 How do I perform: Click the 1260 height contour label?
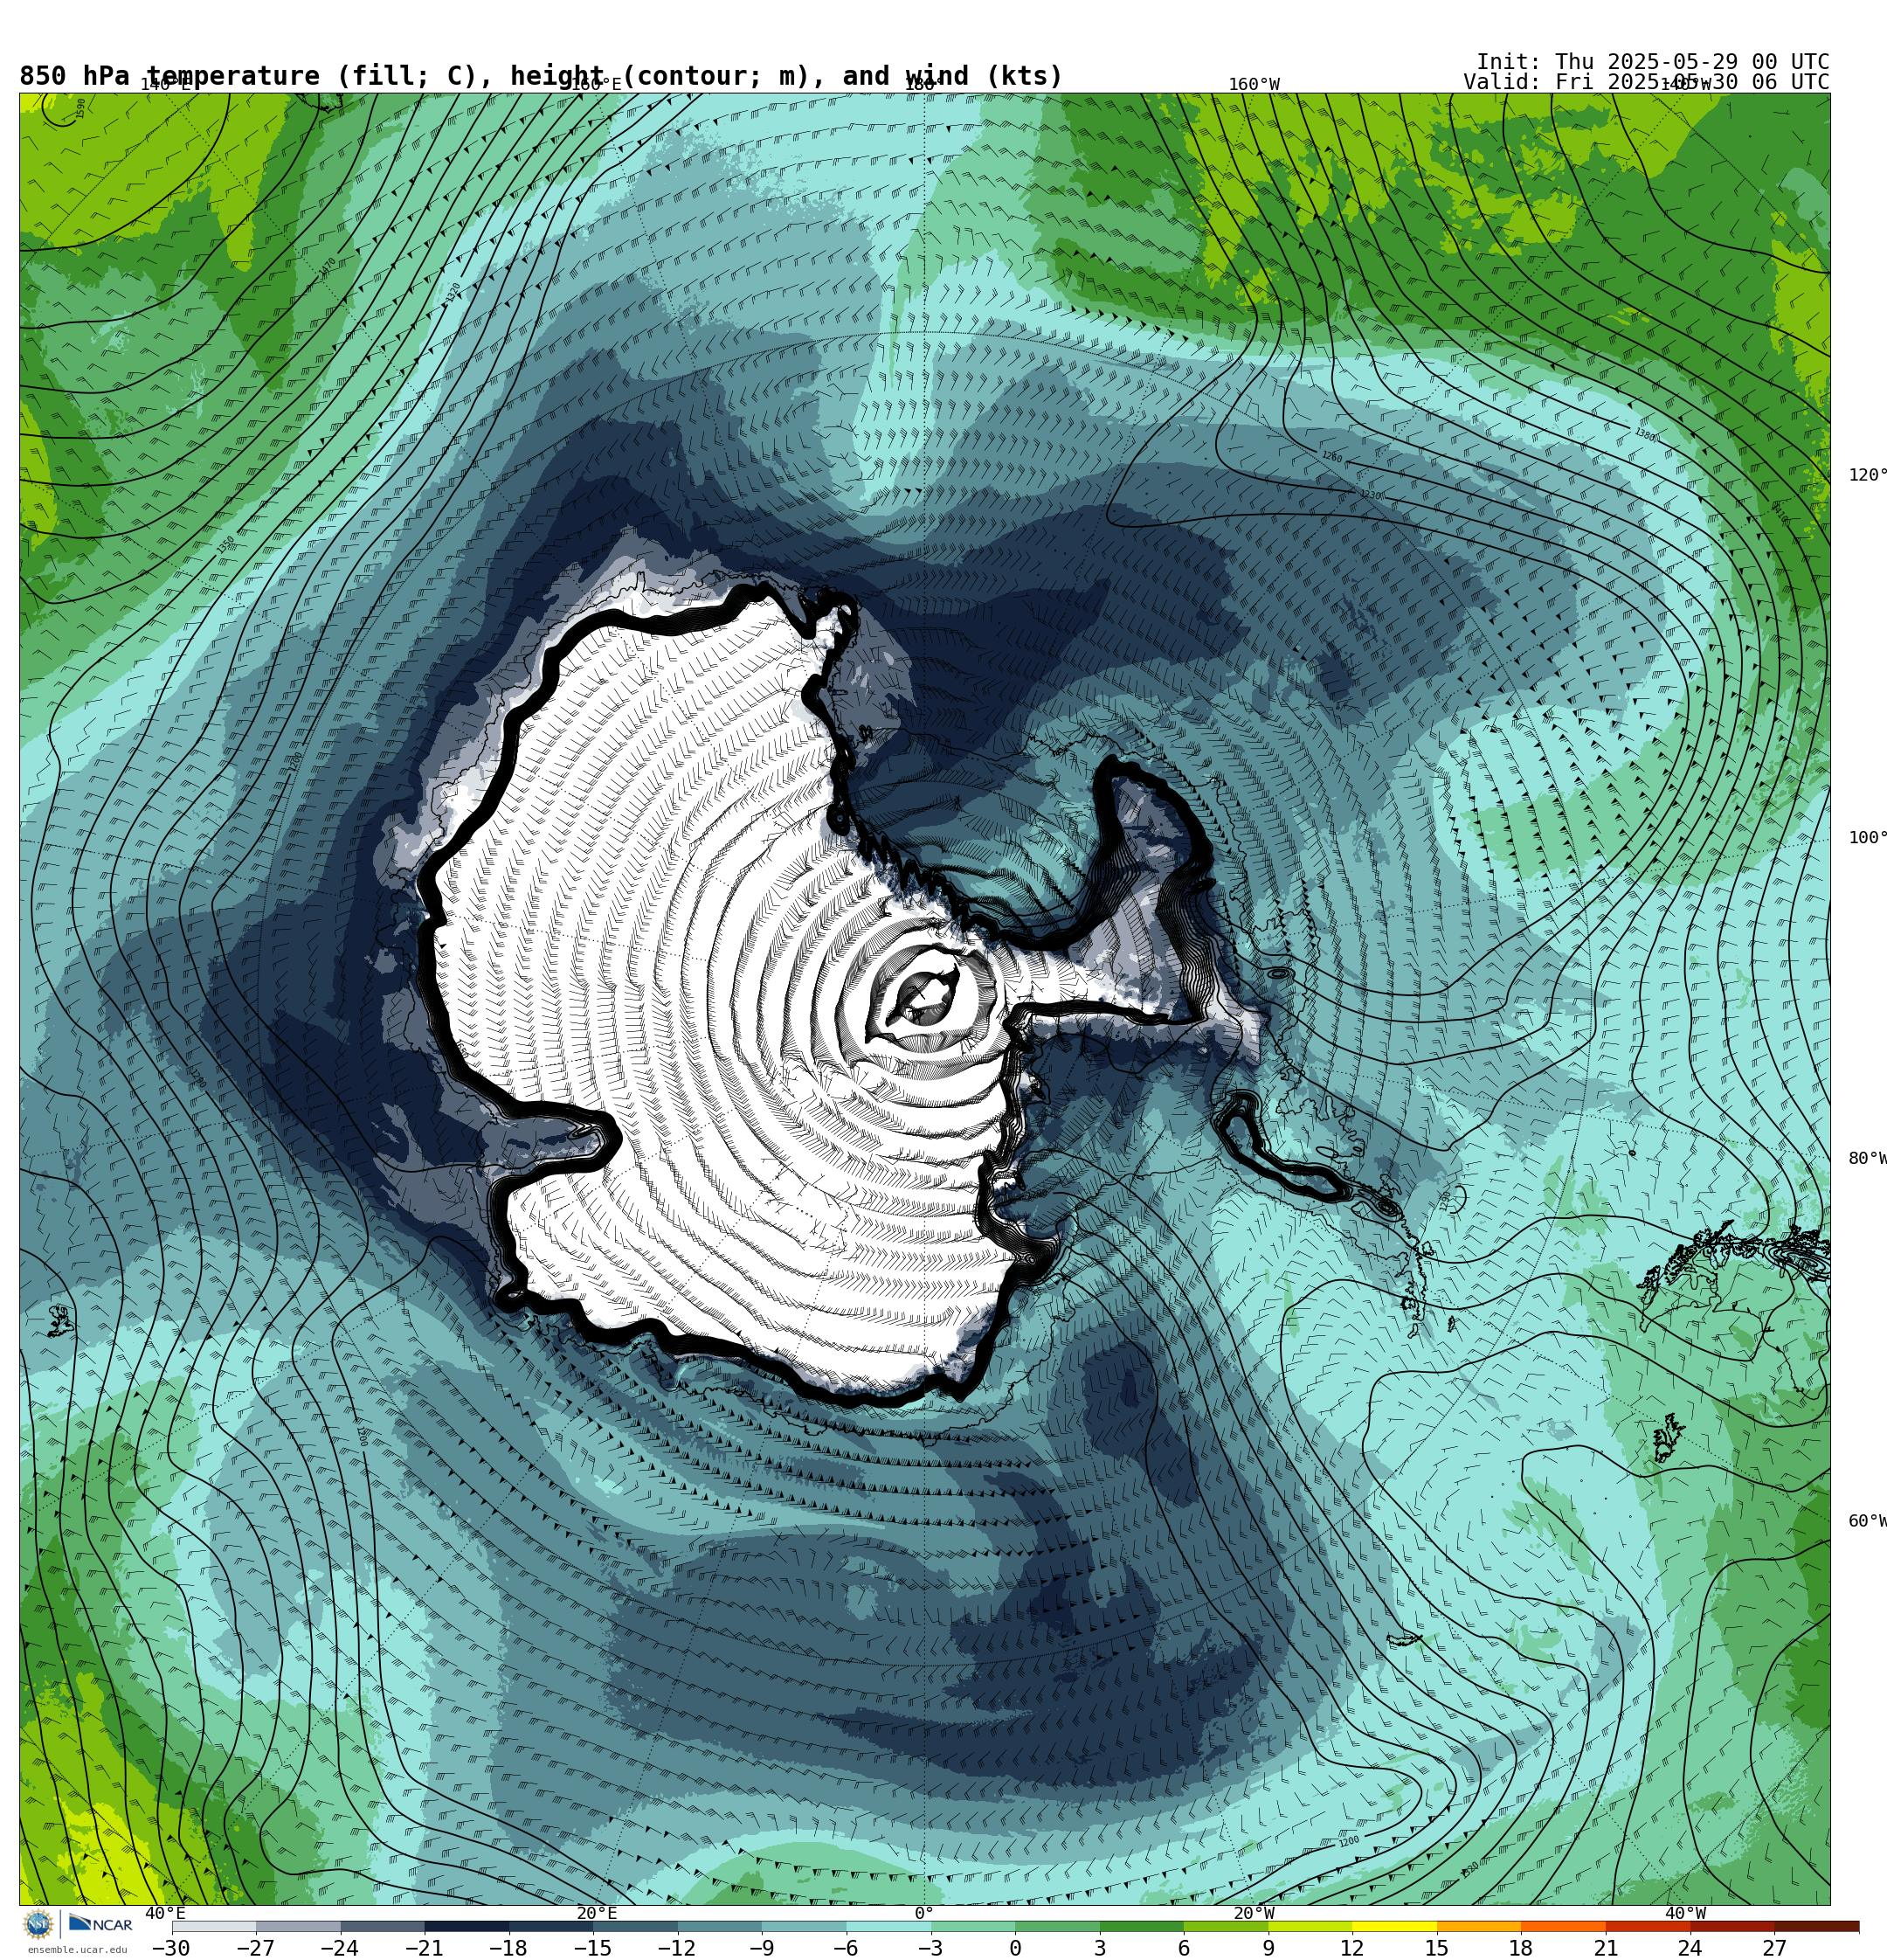pos(1332,457)
